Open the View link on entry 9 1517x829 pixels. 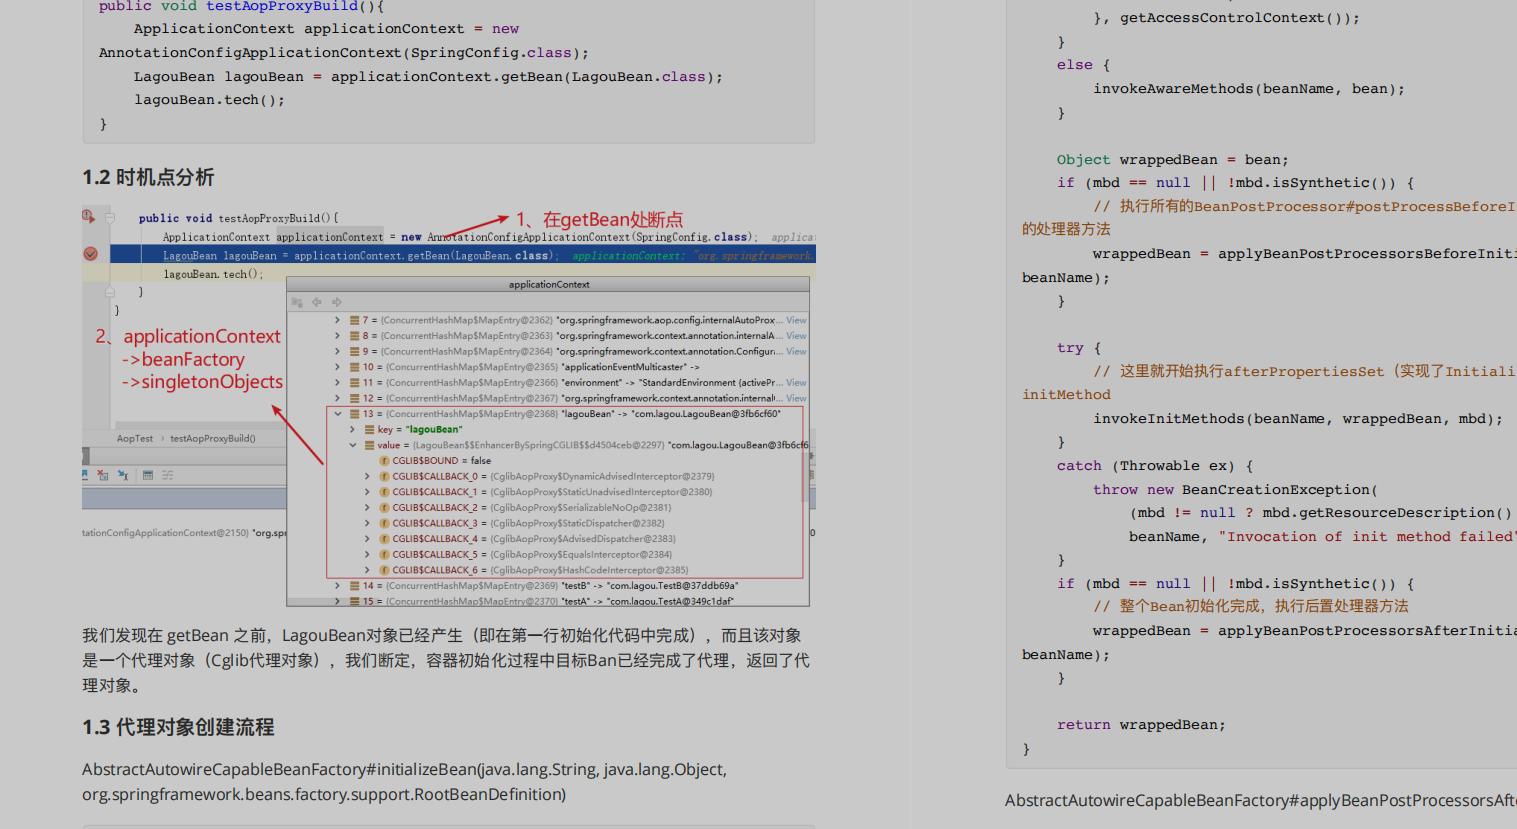point(796,351)
